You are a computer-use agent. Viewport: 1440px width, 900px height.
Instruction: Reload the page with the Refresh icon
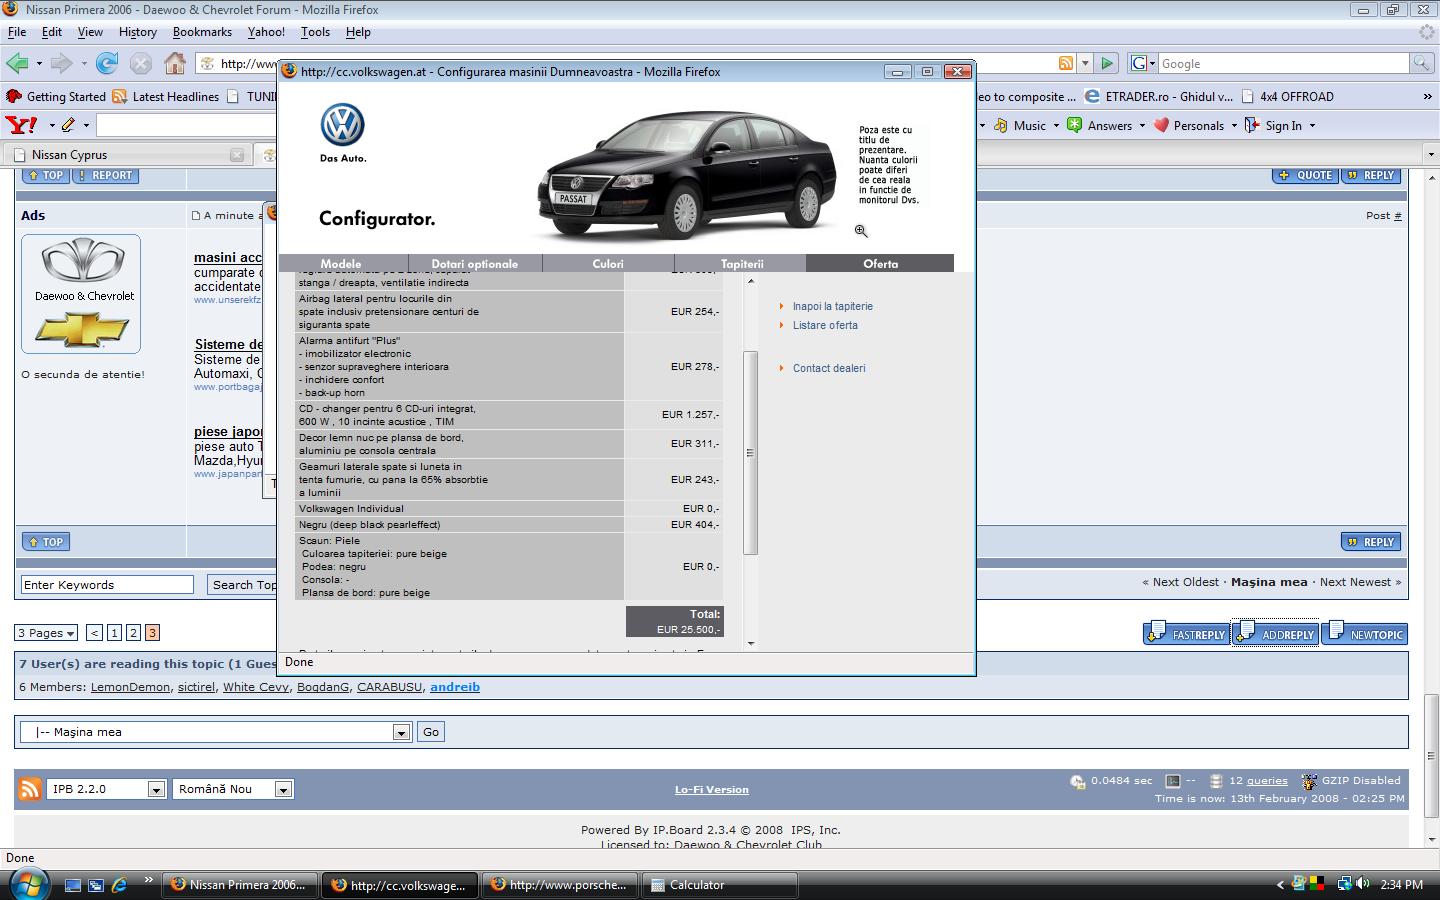click(107, 64)
